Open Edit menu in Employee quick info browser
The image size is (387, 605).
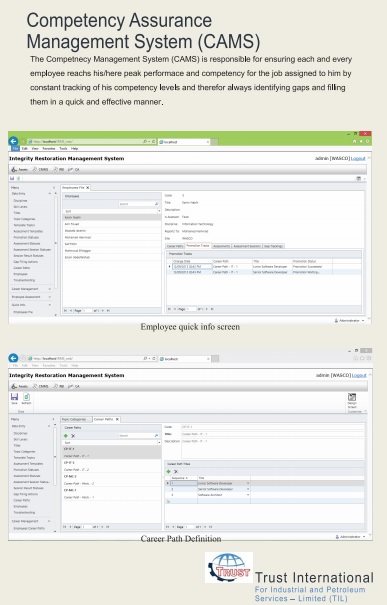(24, 149)
